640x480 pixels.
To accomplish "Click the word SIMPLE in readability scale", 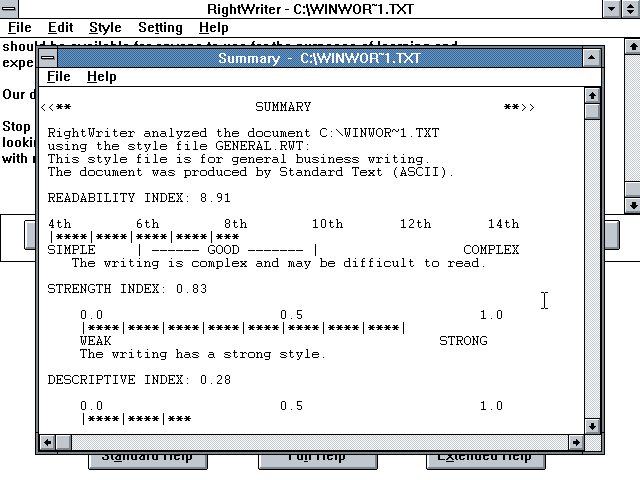I will click(71, 250).
